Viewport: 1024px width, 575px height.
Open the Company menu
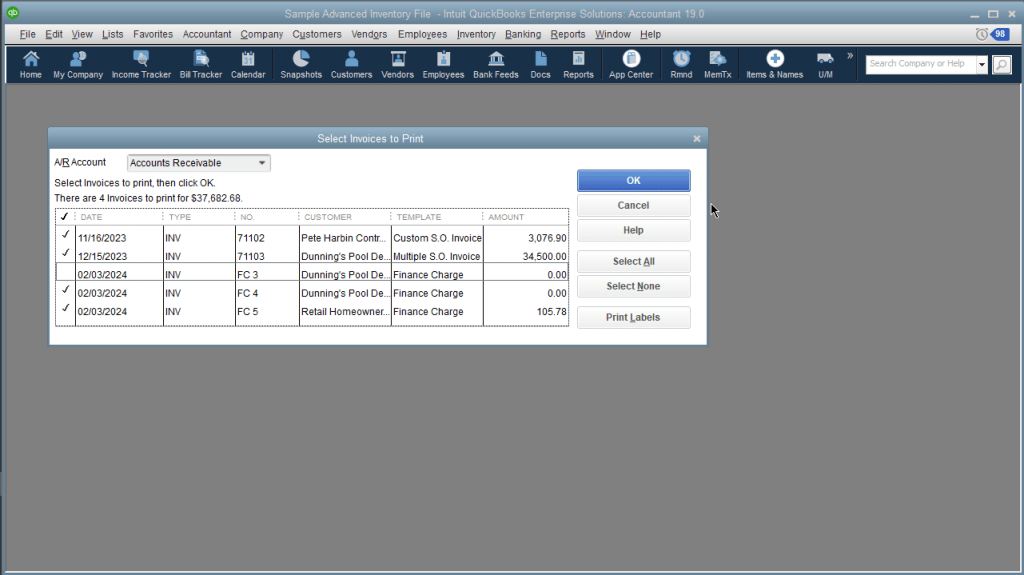[262, 34]
